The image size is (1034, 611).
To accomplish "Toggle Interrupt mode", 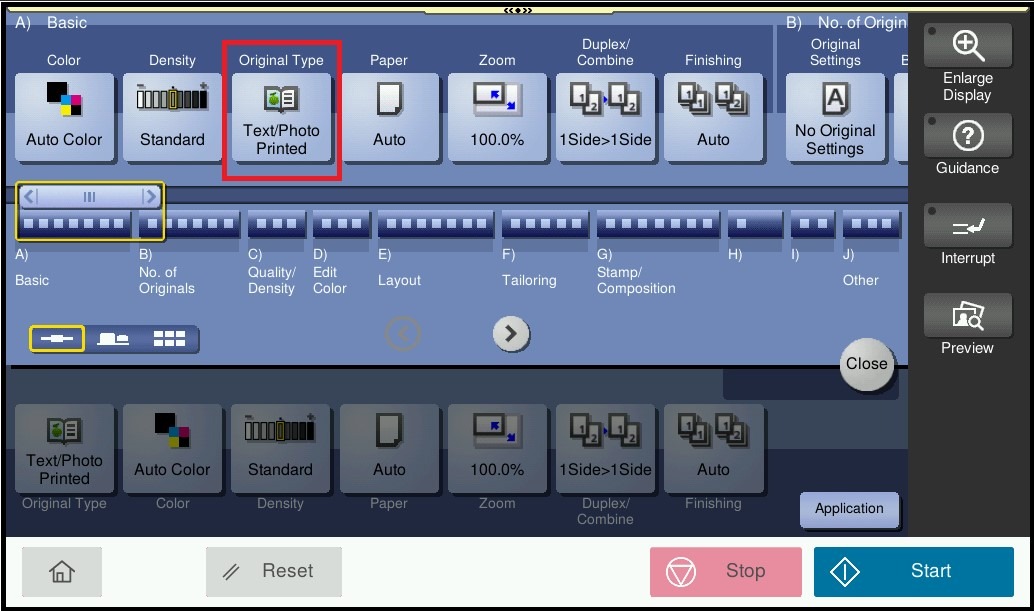I will (x=967, y=236).
